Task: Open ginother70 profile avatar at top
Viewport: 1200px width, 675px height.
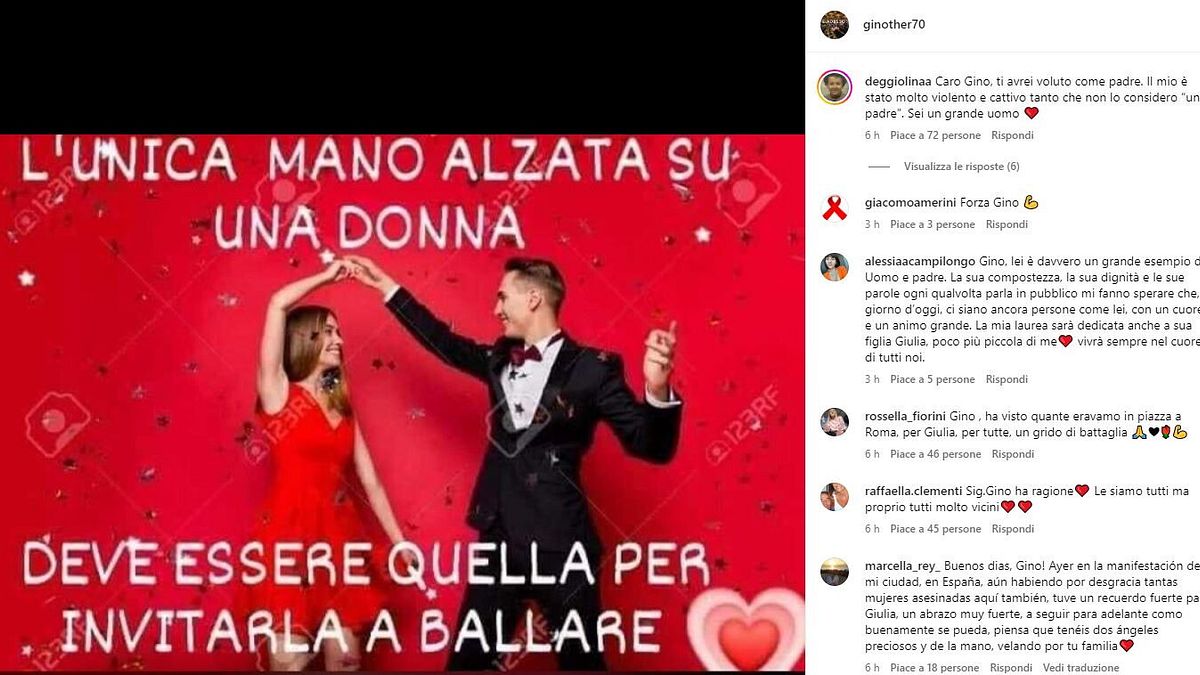Action: (834, 25)
